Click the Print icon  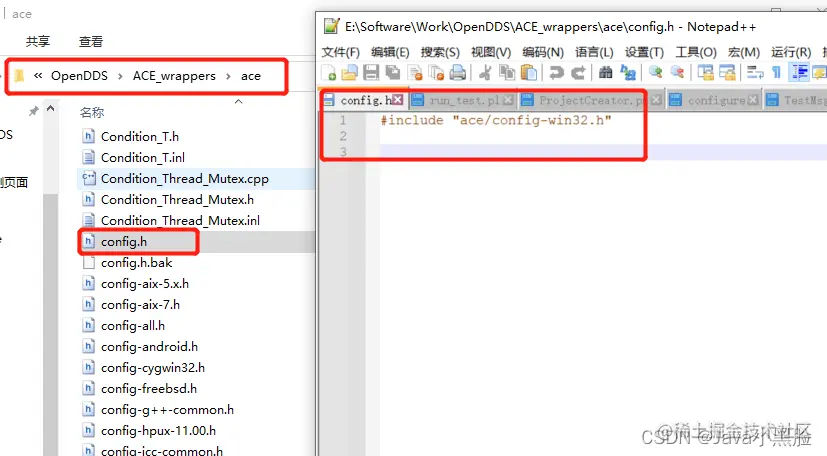click(458, 72)
